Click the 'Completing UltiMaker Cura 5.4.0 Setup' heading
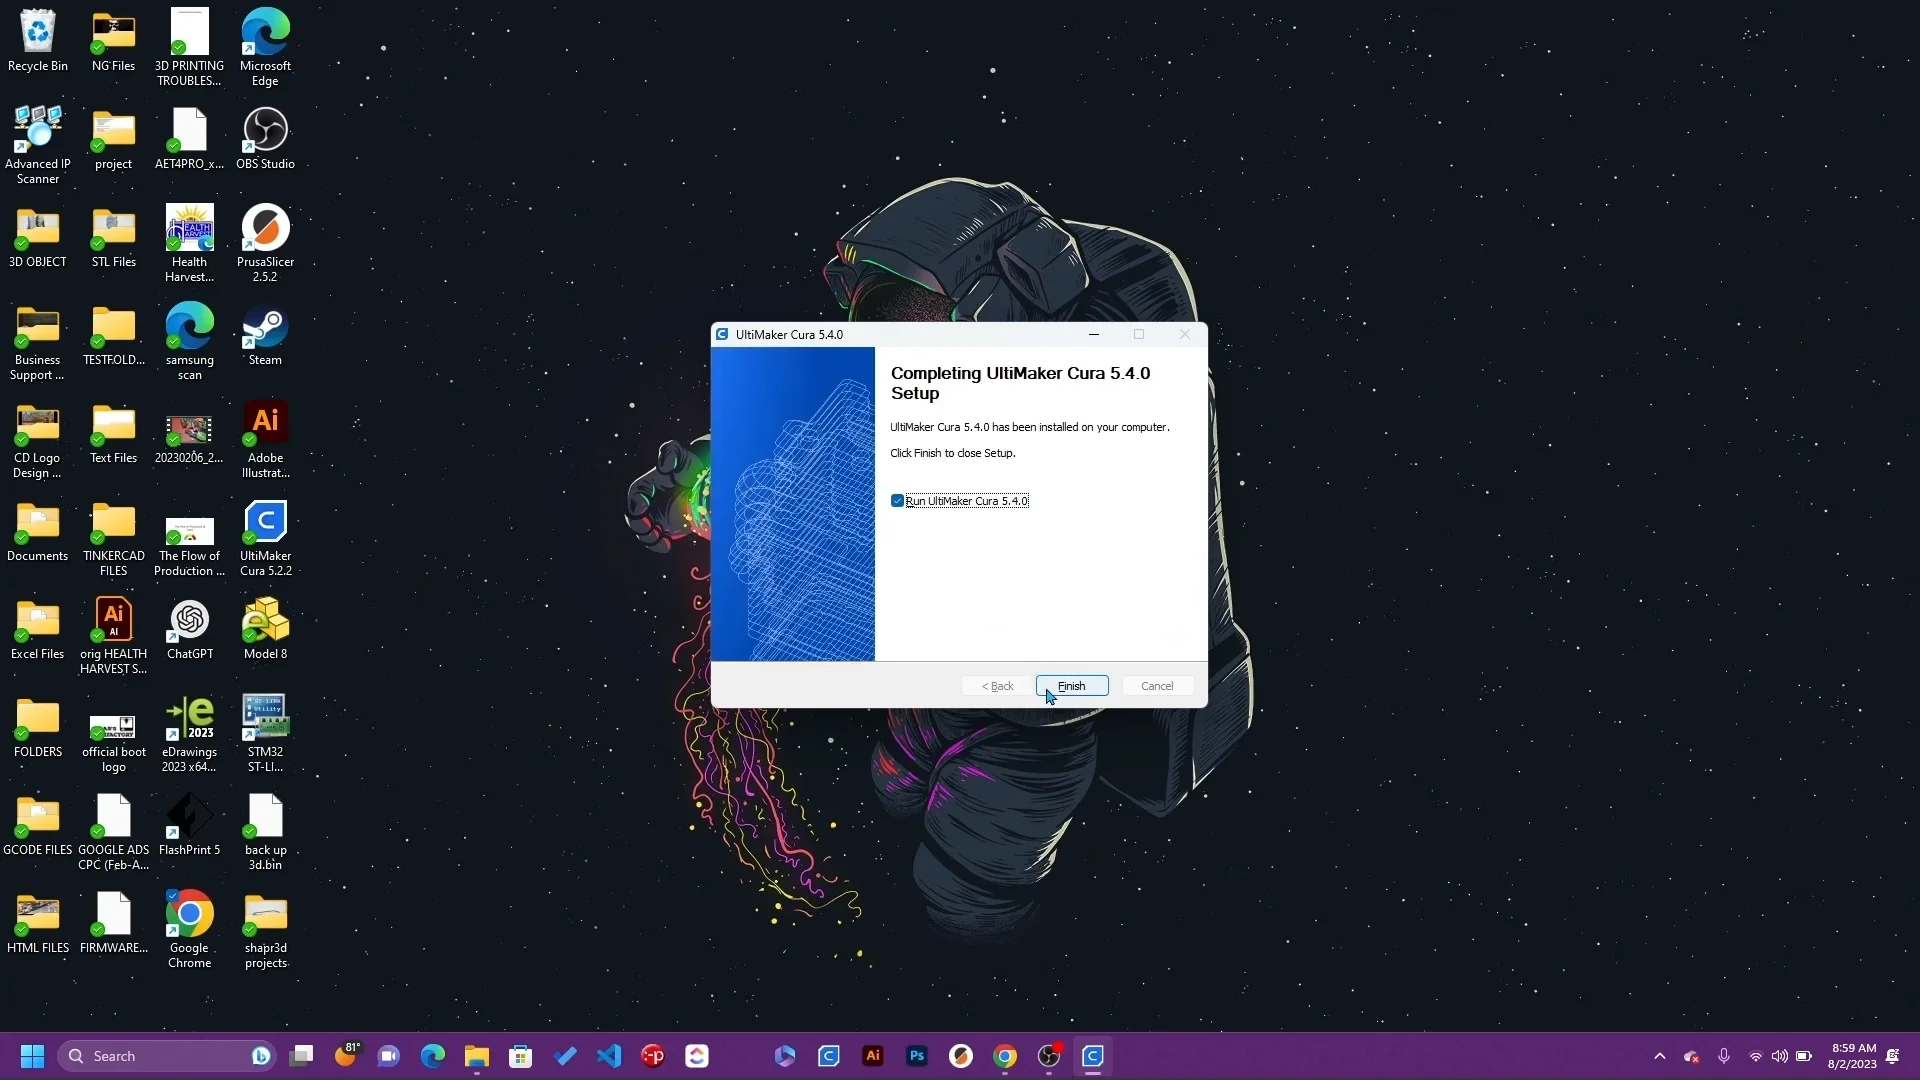This screenshot has width=1920, height=1080. pyautogui.click(x=1020, y=383)
